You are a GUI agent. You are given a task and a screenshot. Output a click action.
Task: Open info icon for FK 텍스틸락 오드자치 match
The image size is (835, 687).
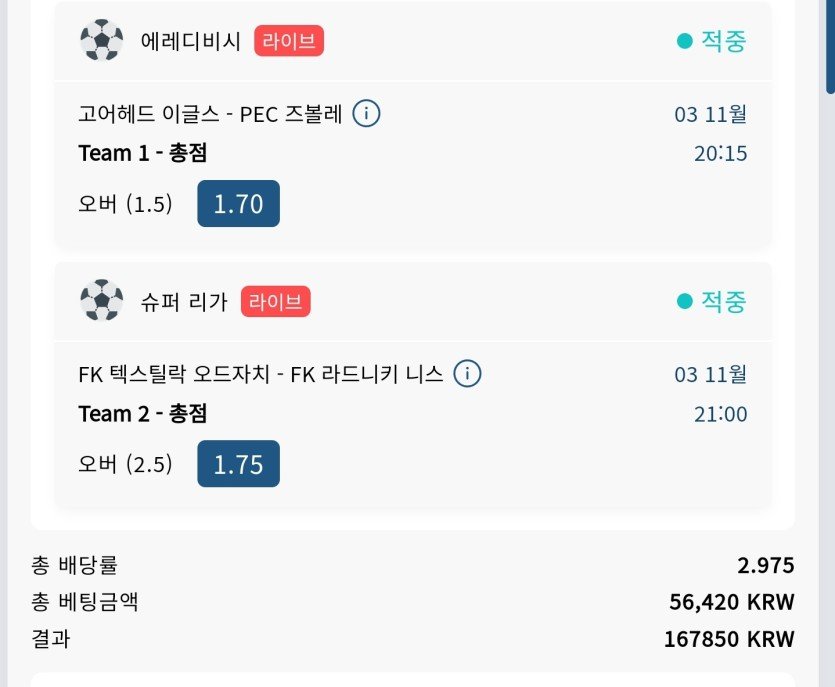click(x=467, y=374)
